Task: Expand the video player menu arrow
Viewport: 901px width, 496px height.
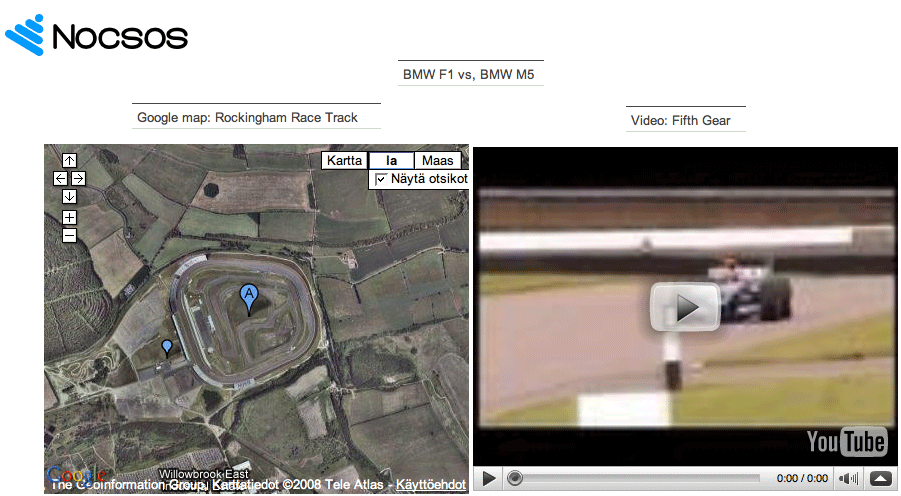Action: 881,479
